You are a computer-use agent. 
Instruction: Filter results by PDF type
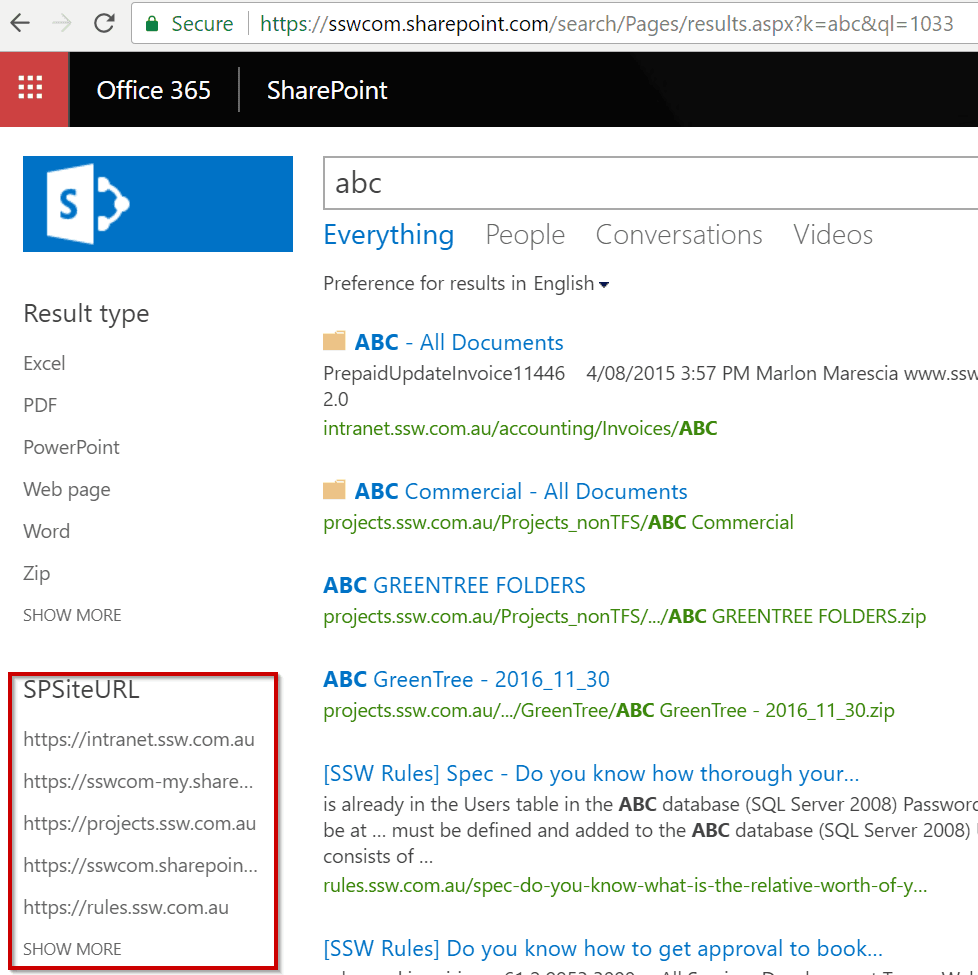coord(40,405)
